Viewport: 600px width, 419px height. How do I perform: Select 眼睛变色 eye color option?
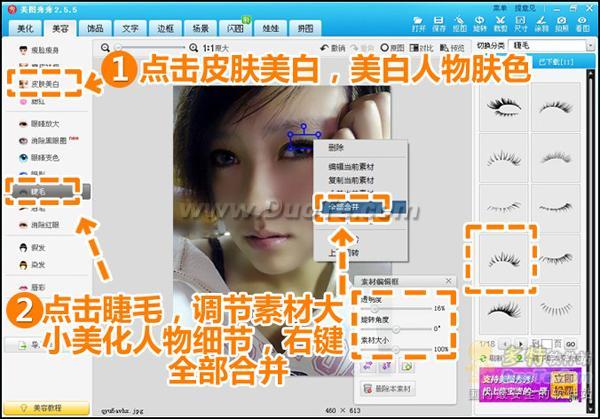(x=39, y=158)
